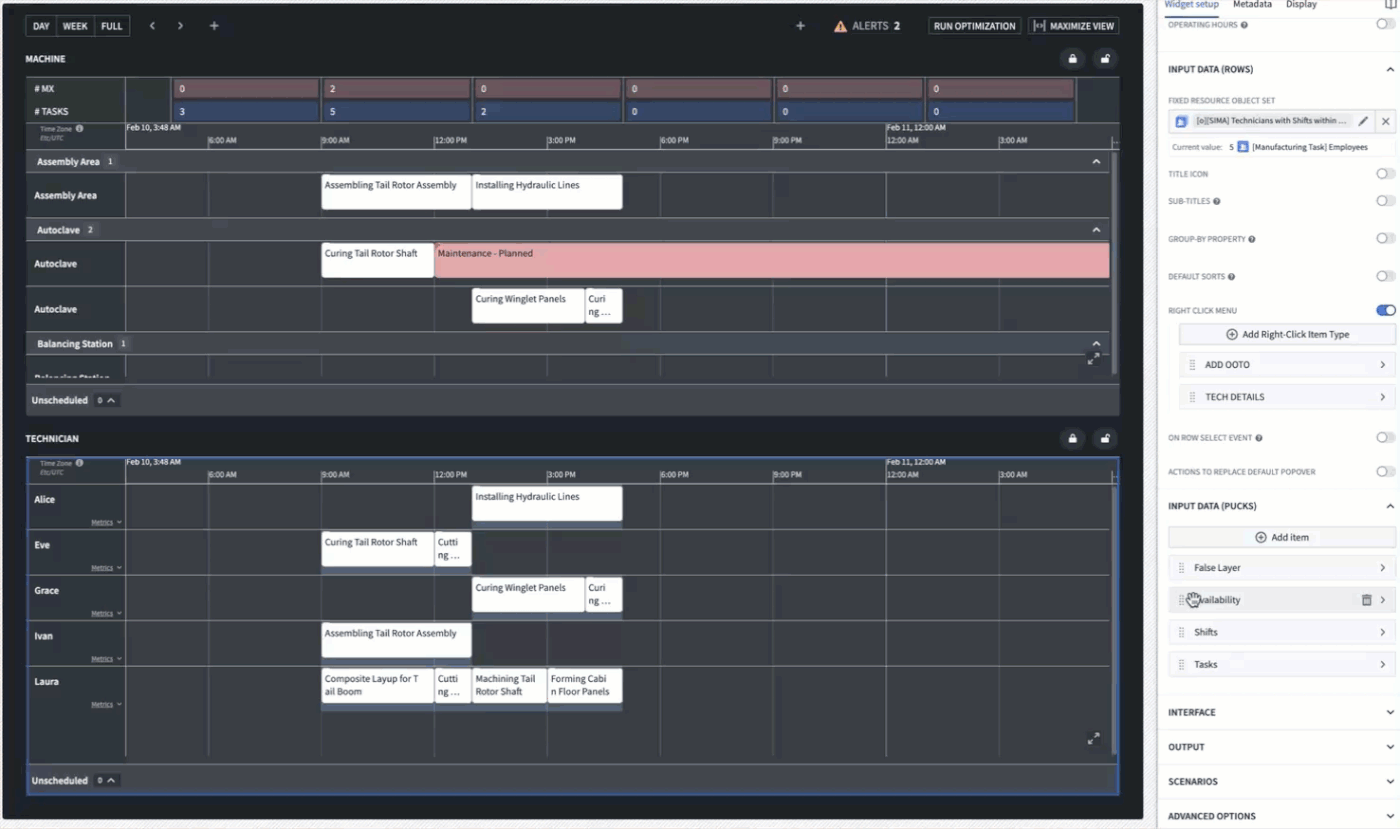Viewport: 1400px width, 829px height.
Task: Select the WEEK view
Action: (75, 26)
